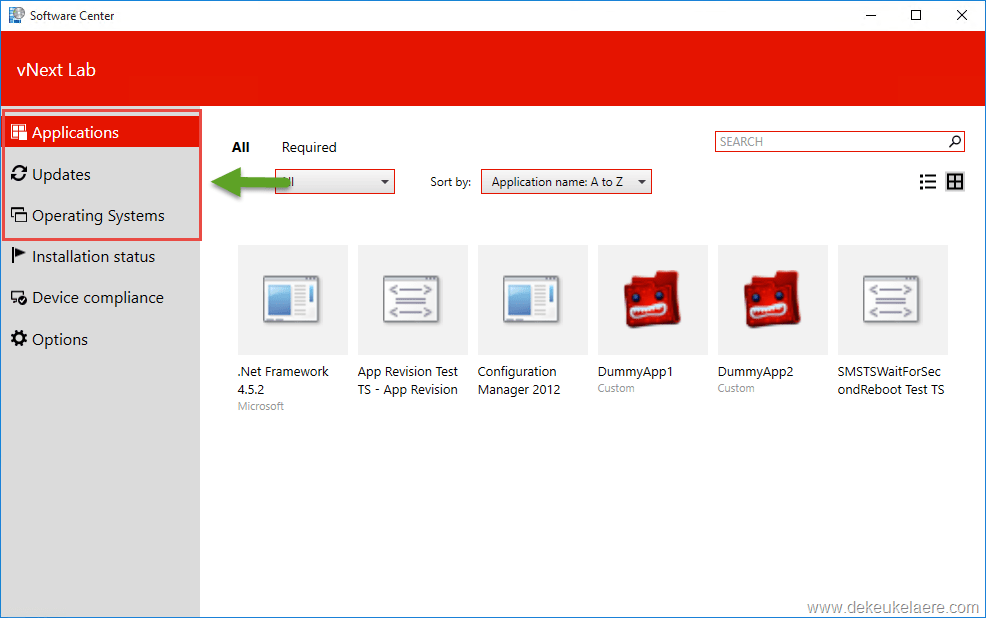Go to Operating Systems in sidebar

pos(102,215)
